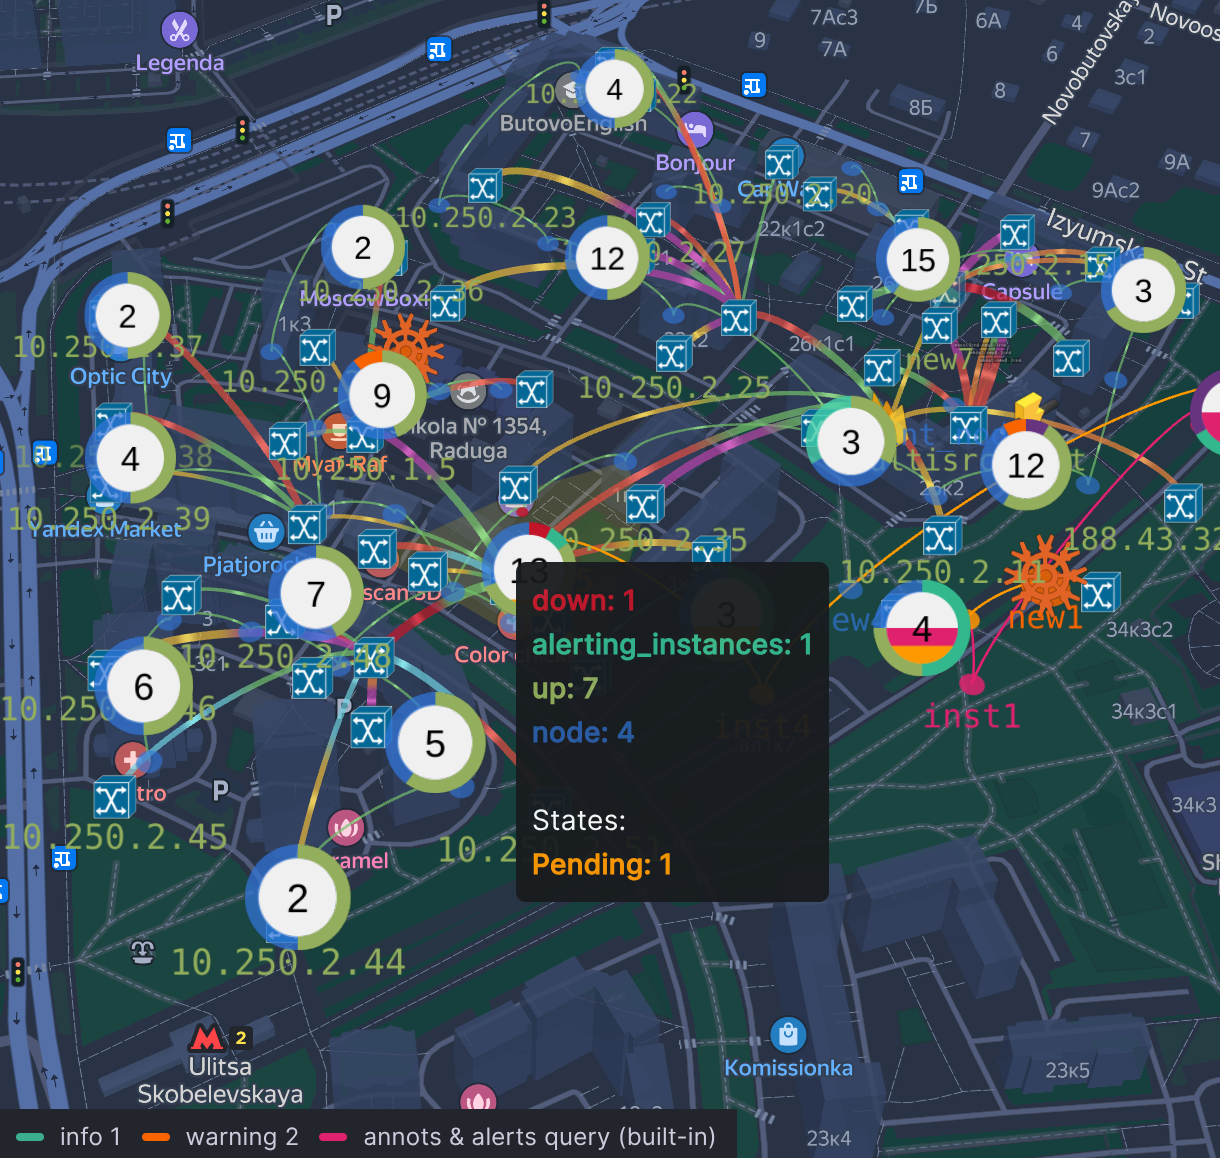Click the metro M icon at Ulitsa Skobelevskaya

click(208, 1038)
